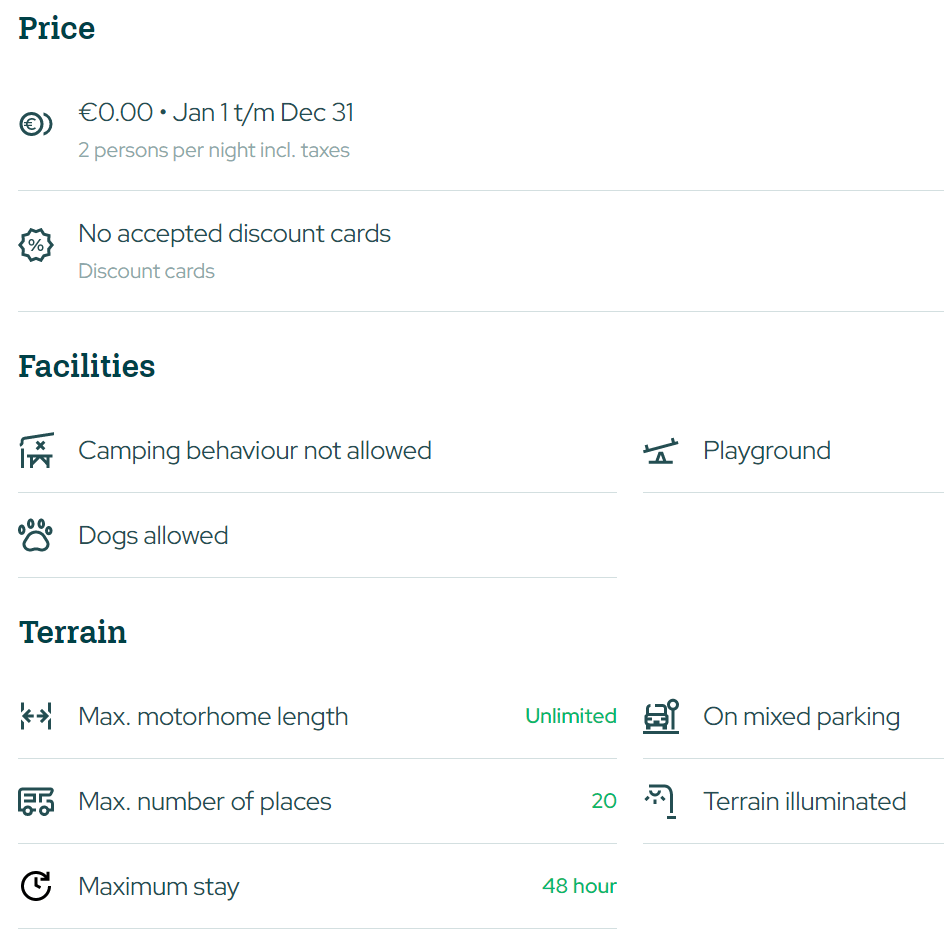
Task: Click the €0.00 price text
Action: tap(116, 113)
